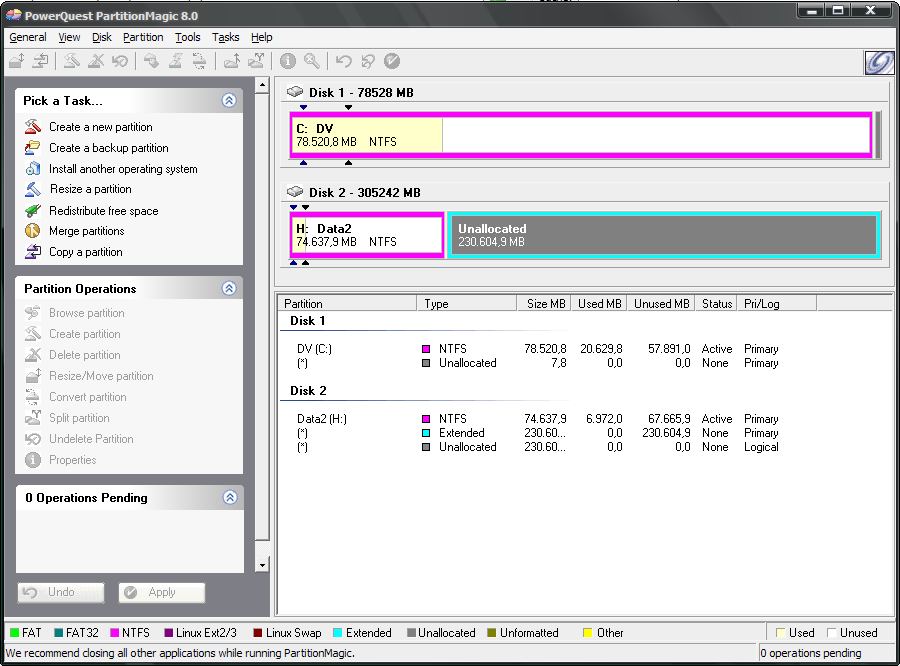Click the Copy a partition task icon

coord(33,251)
